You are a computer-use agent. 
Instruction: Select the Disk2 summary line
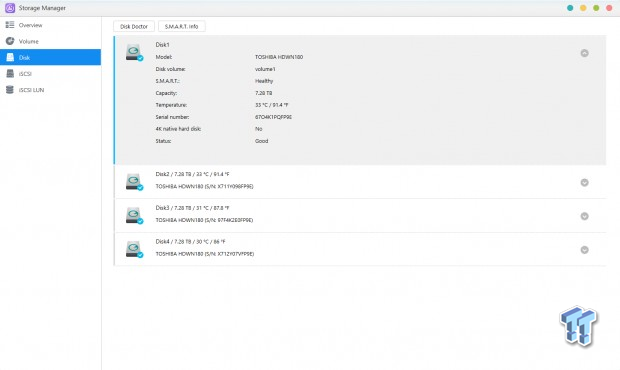pos(192,174)
